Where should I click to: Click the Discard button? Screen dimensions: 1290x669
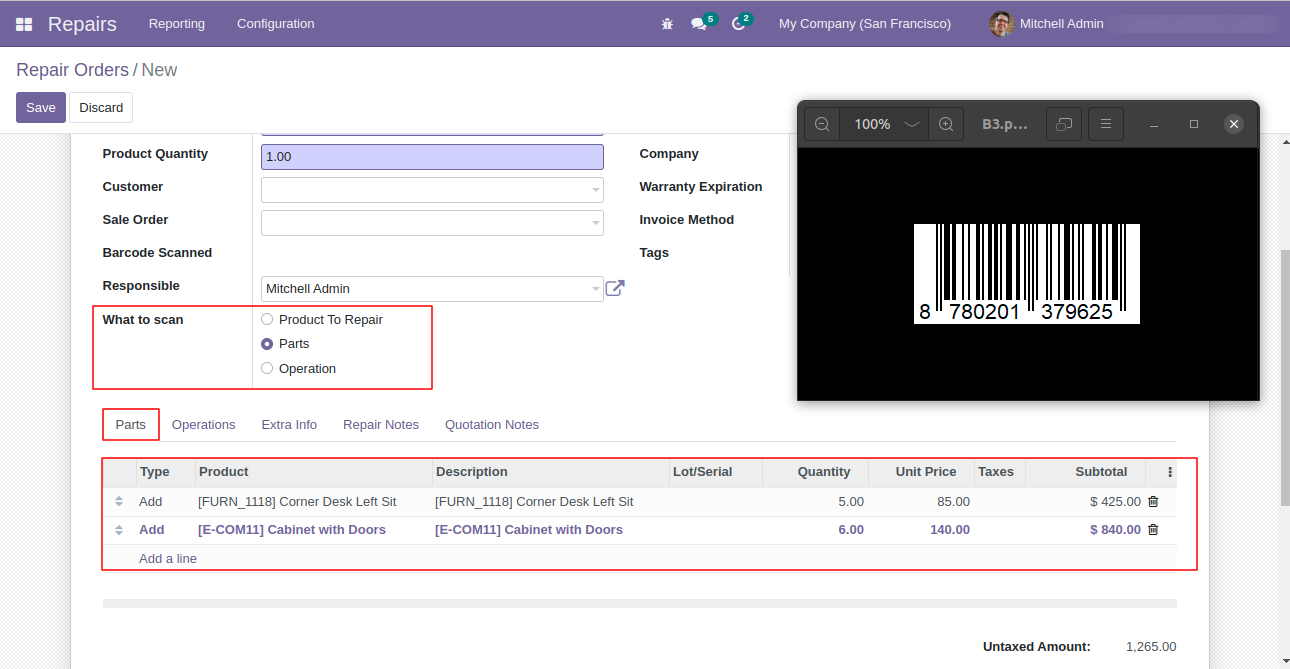(x=101, y=108)
